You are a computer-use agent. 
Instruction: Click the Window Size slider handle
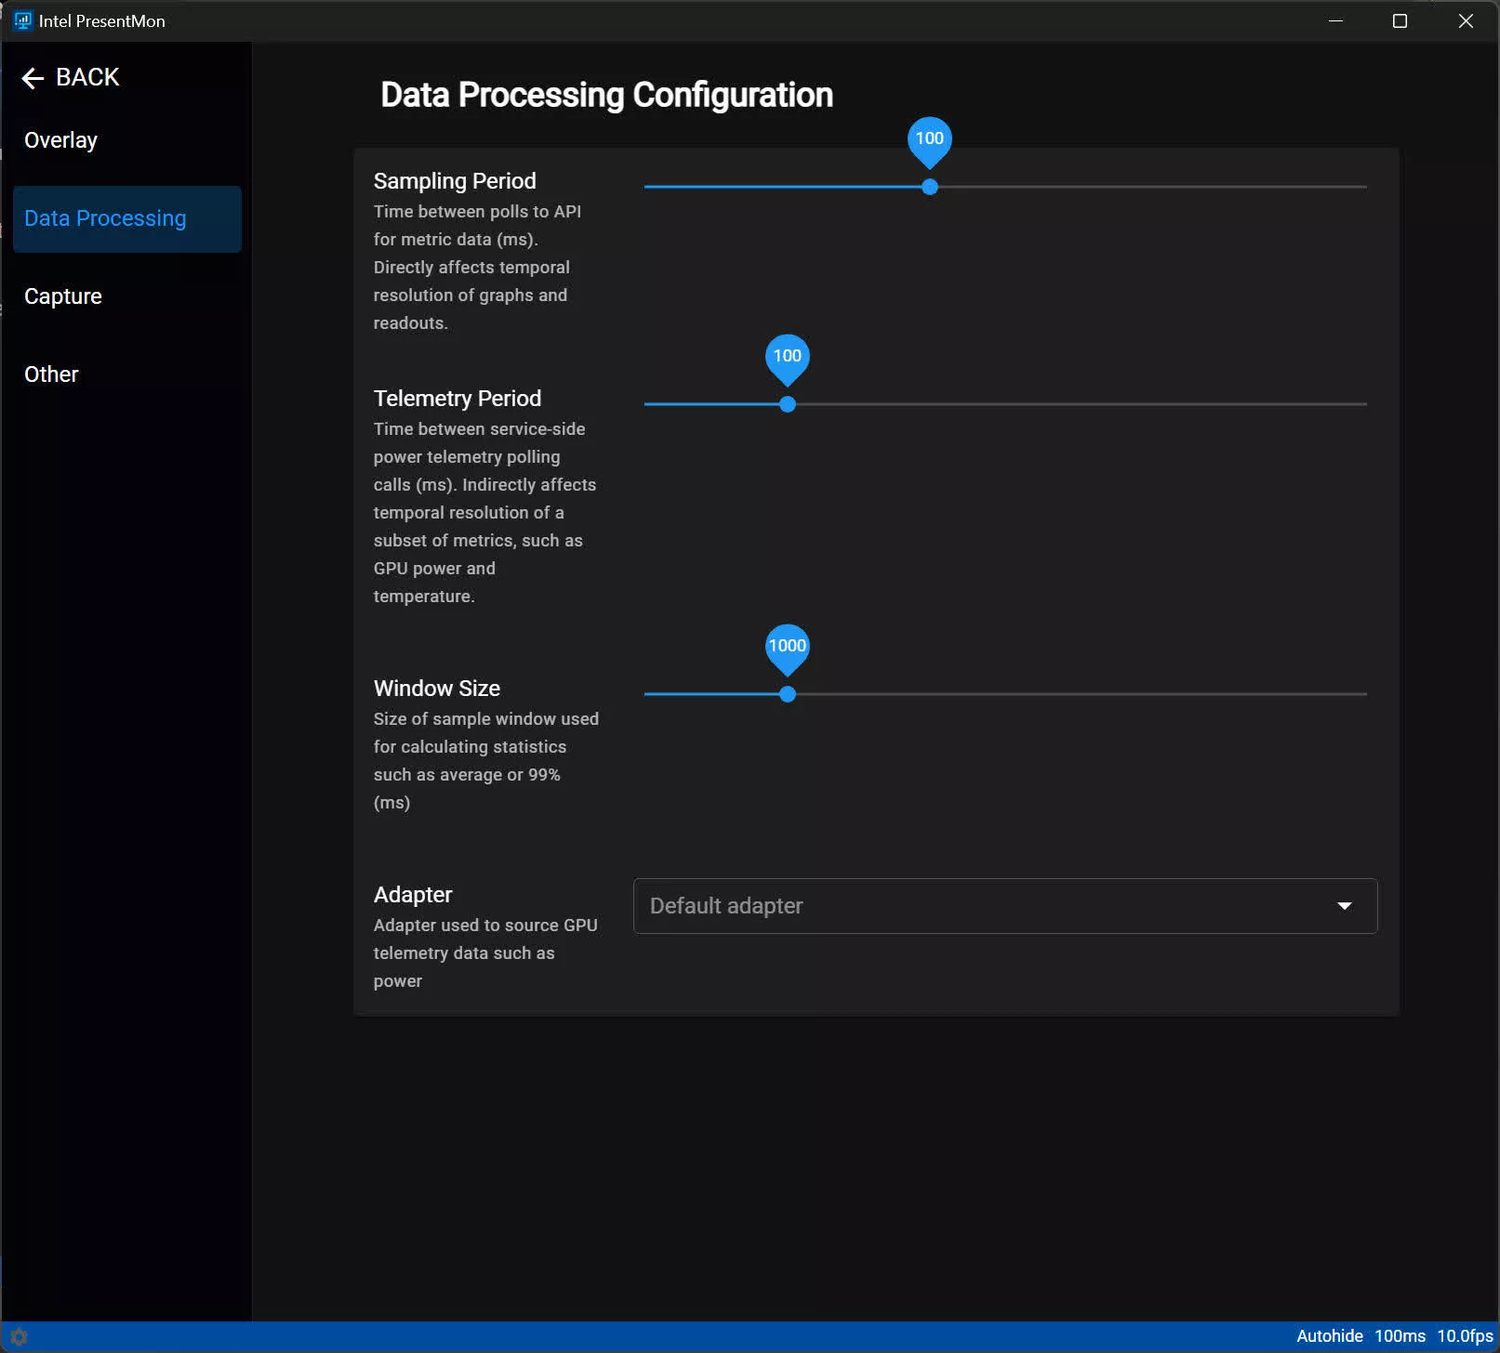788,694
